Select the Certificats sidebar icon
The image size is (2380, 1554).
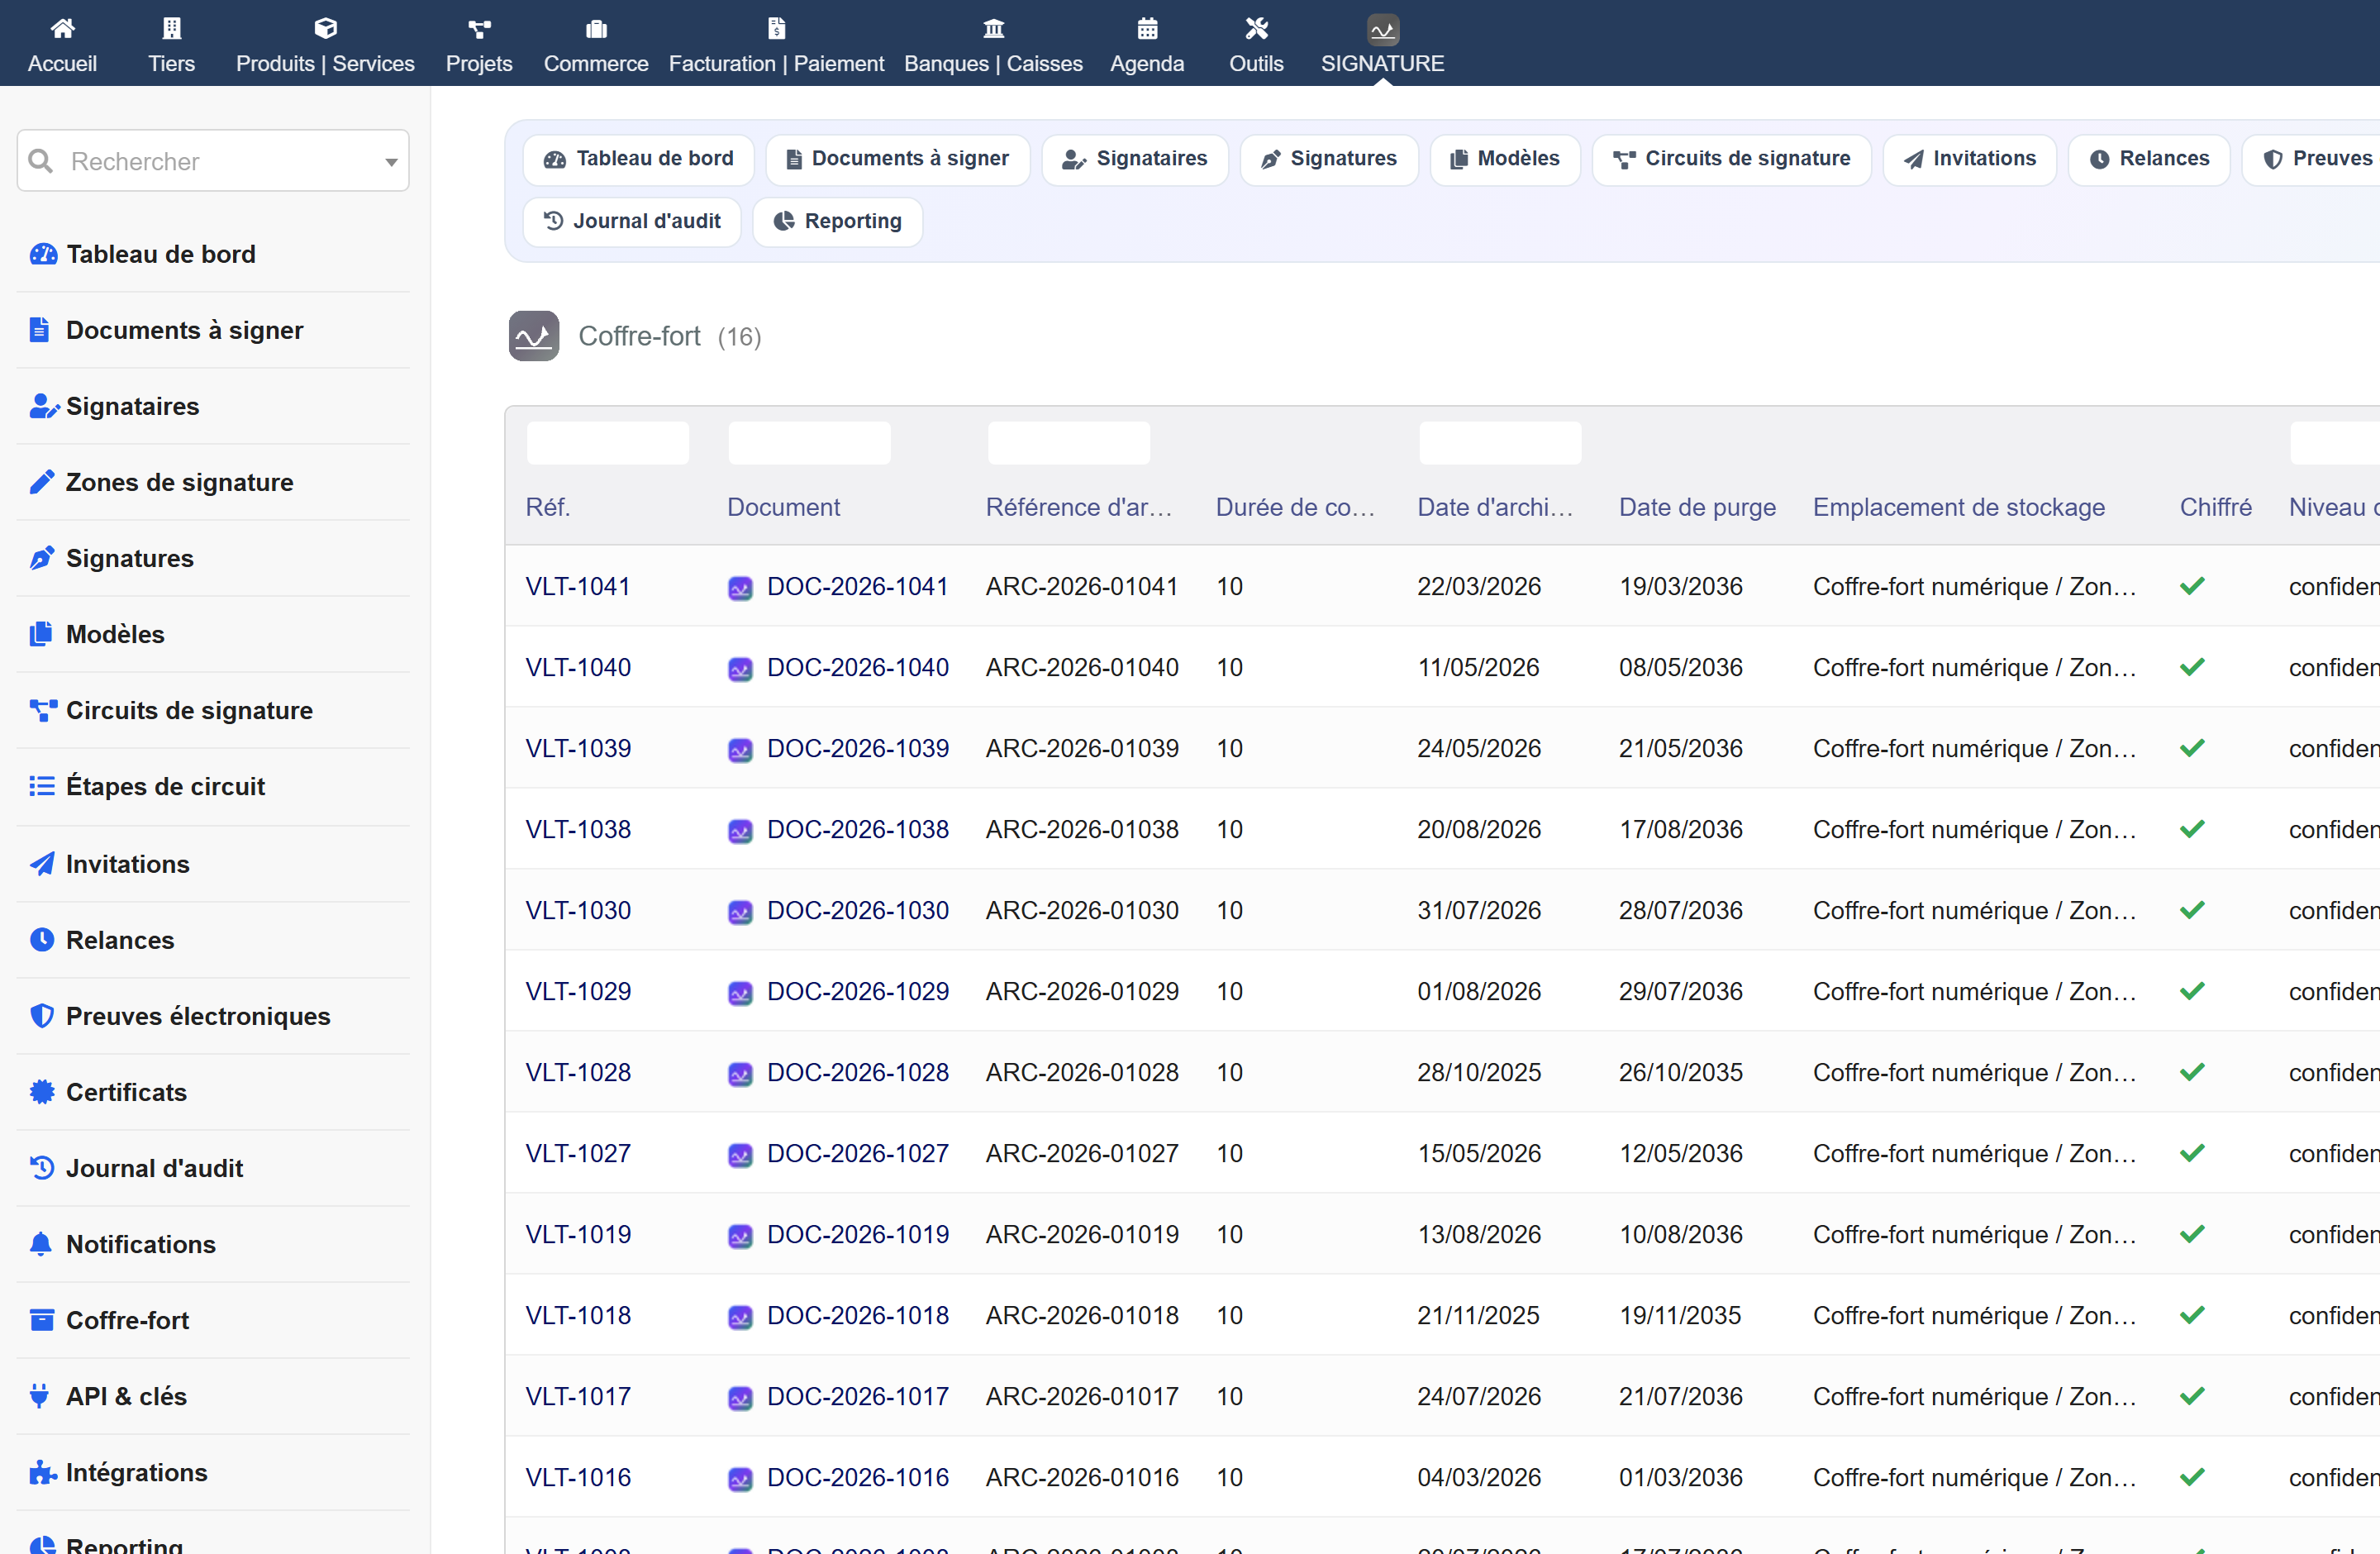tap(42, 1092)
